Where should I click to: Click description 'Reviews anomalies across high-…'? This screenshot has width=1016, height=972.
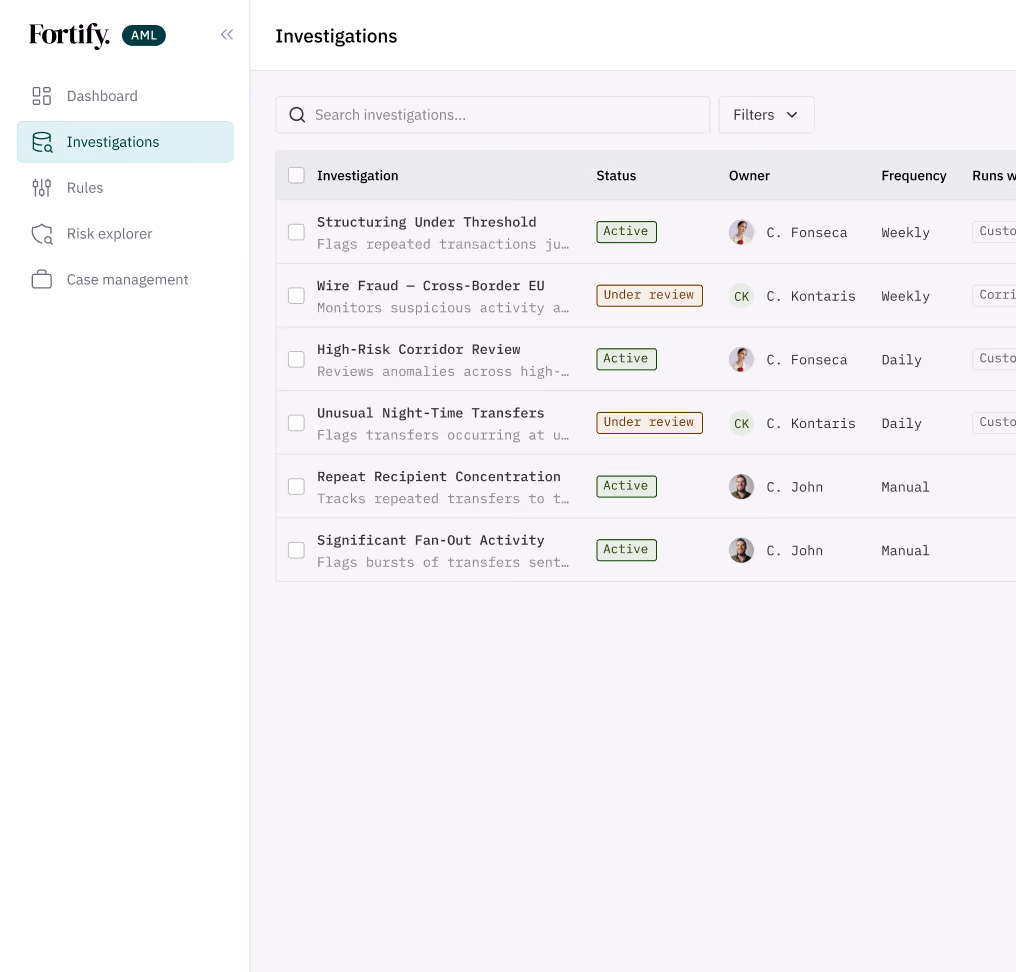click(x=443, y=371)
